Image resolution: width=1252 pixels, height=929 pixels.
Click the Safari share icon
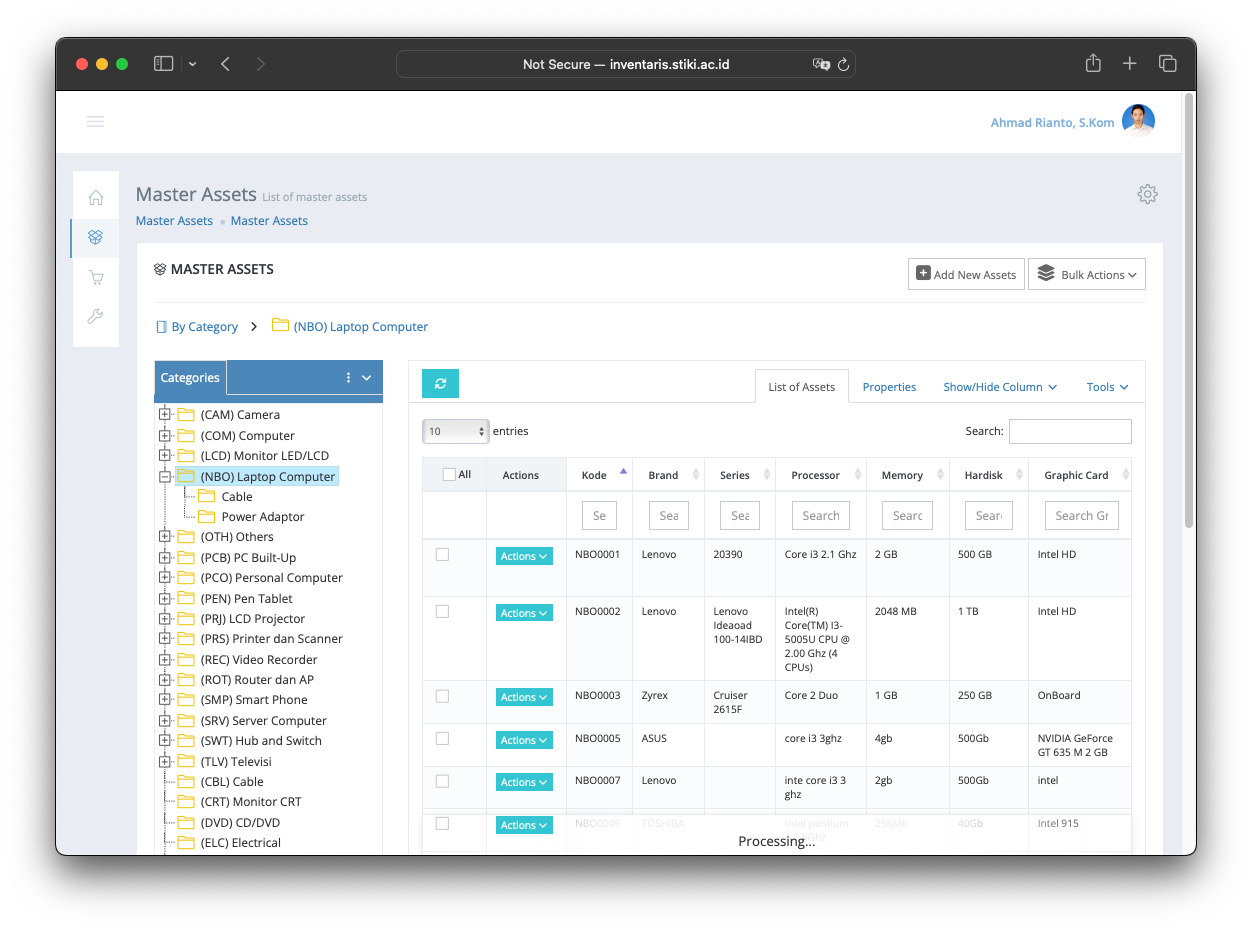pyautogui.click(x=1093, y=64)
